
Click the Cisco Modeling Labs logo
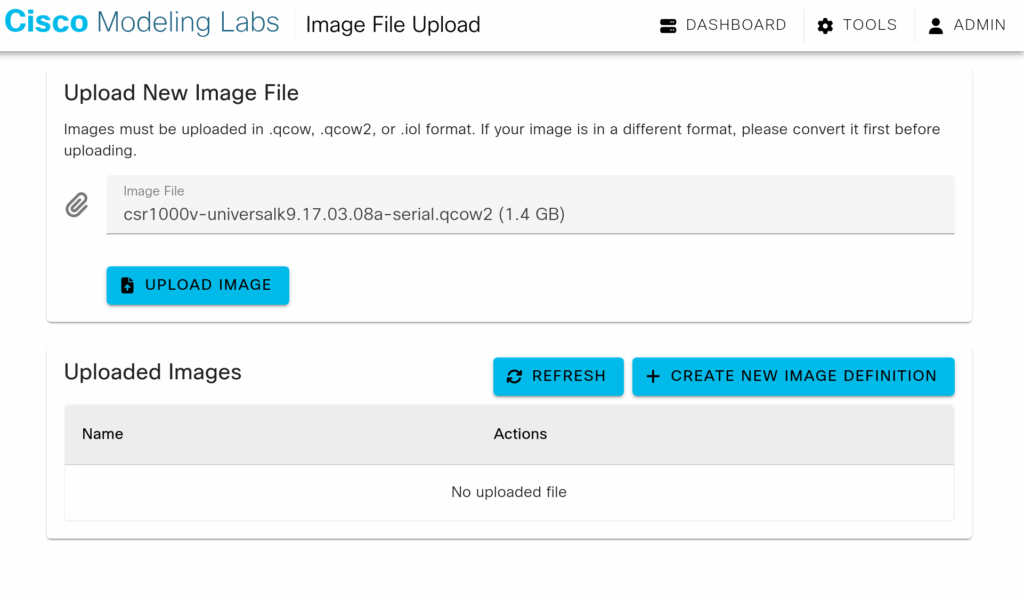point(142,24)
